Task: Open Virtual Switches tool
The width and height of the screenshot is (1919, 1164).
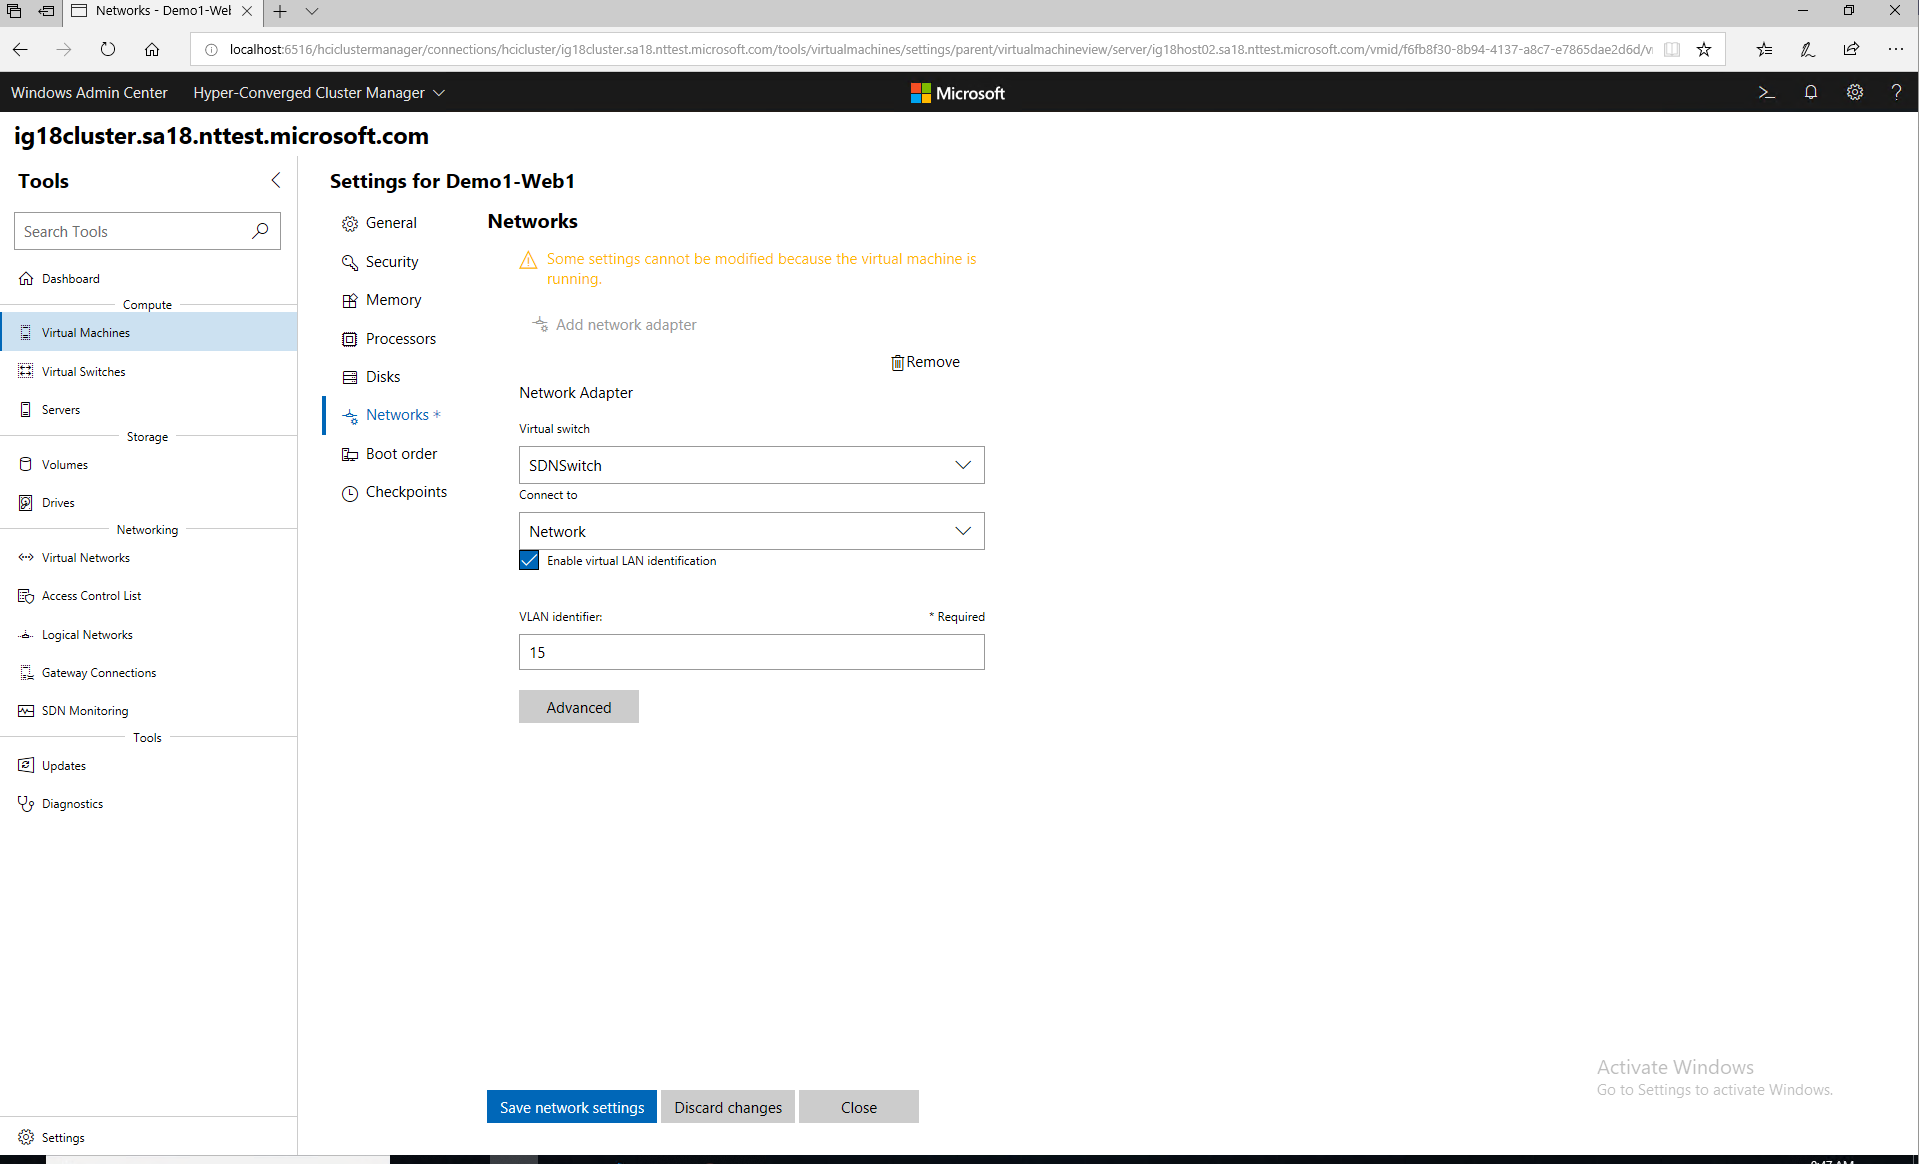Action: coord(148,371)
